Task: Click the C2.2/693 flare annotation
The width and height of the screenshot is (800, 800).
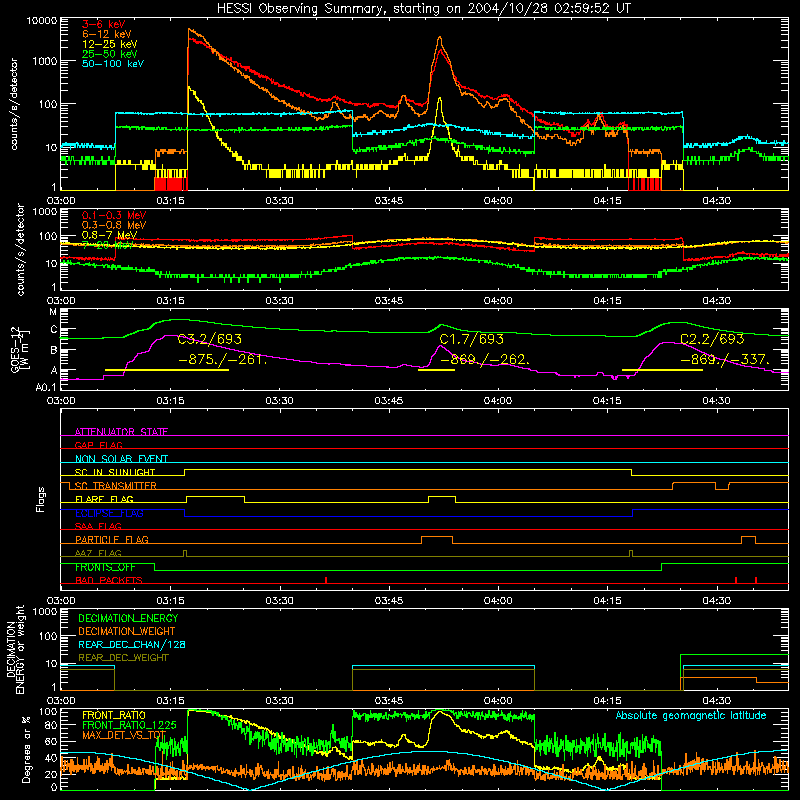Action: point(712,339)
